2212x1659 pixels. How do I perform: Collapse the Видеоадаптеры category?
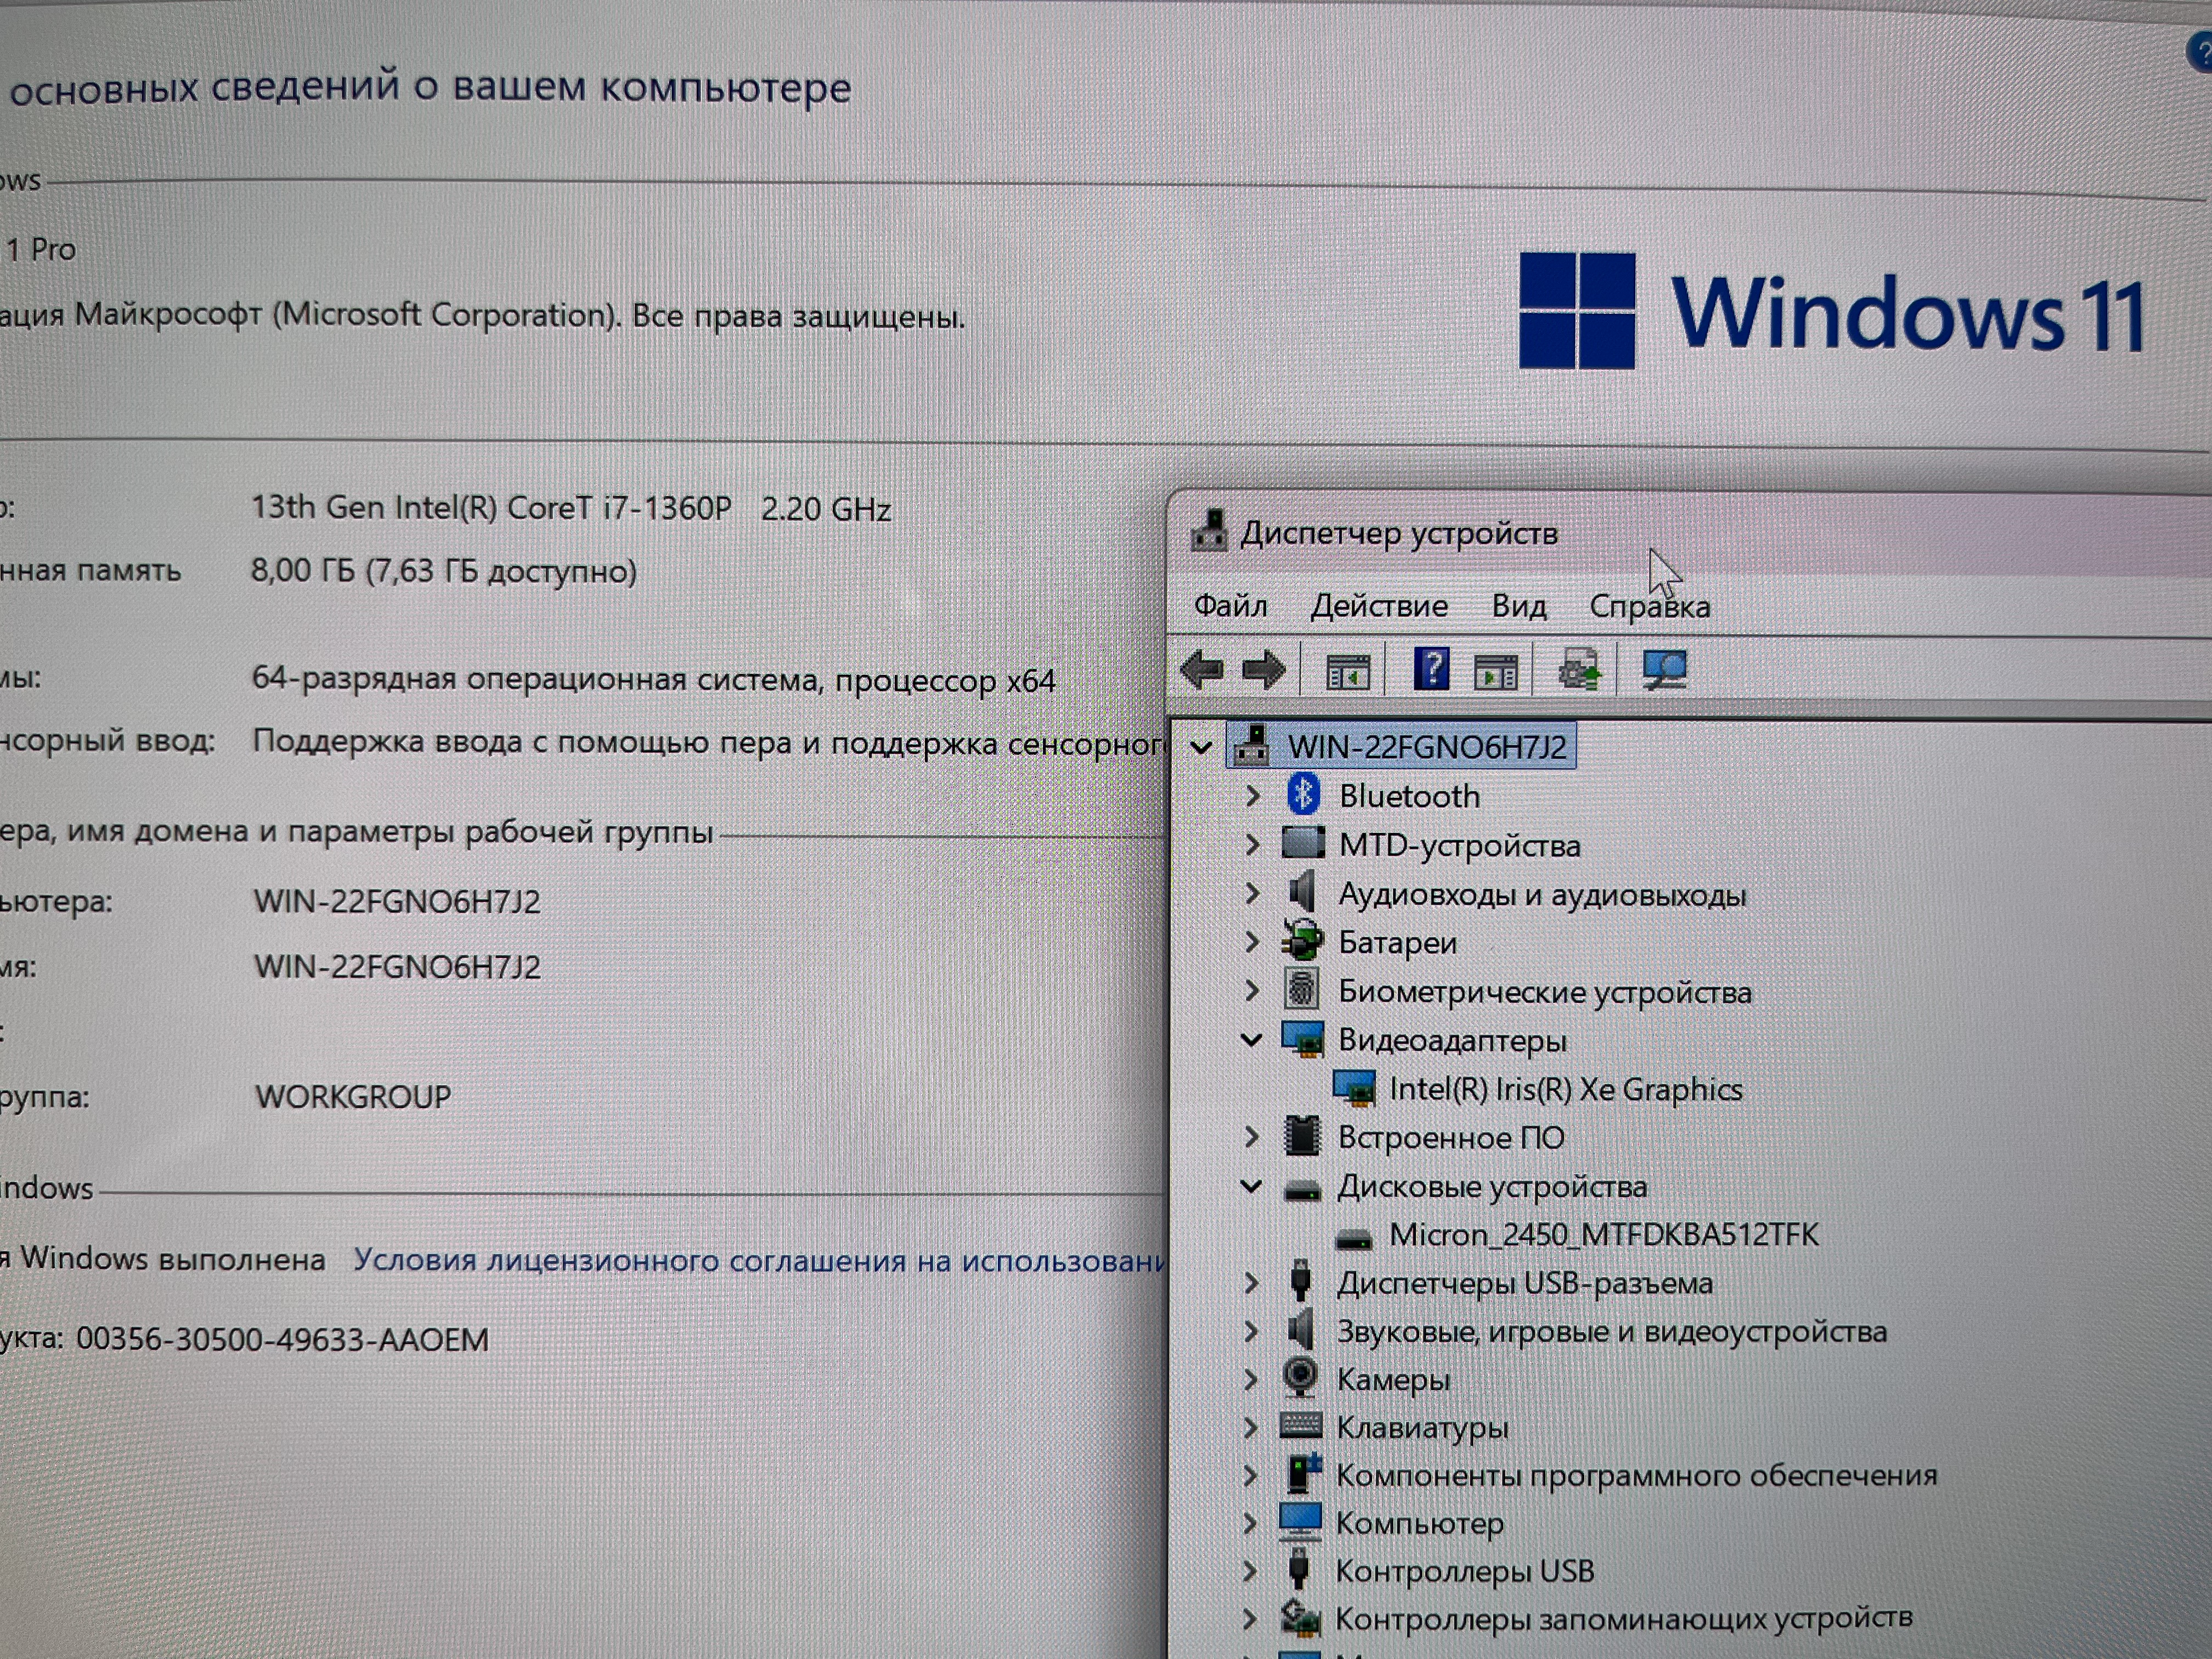1251,1040
